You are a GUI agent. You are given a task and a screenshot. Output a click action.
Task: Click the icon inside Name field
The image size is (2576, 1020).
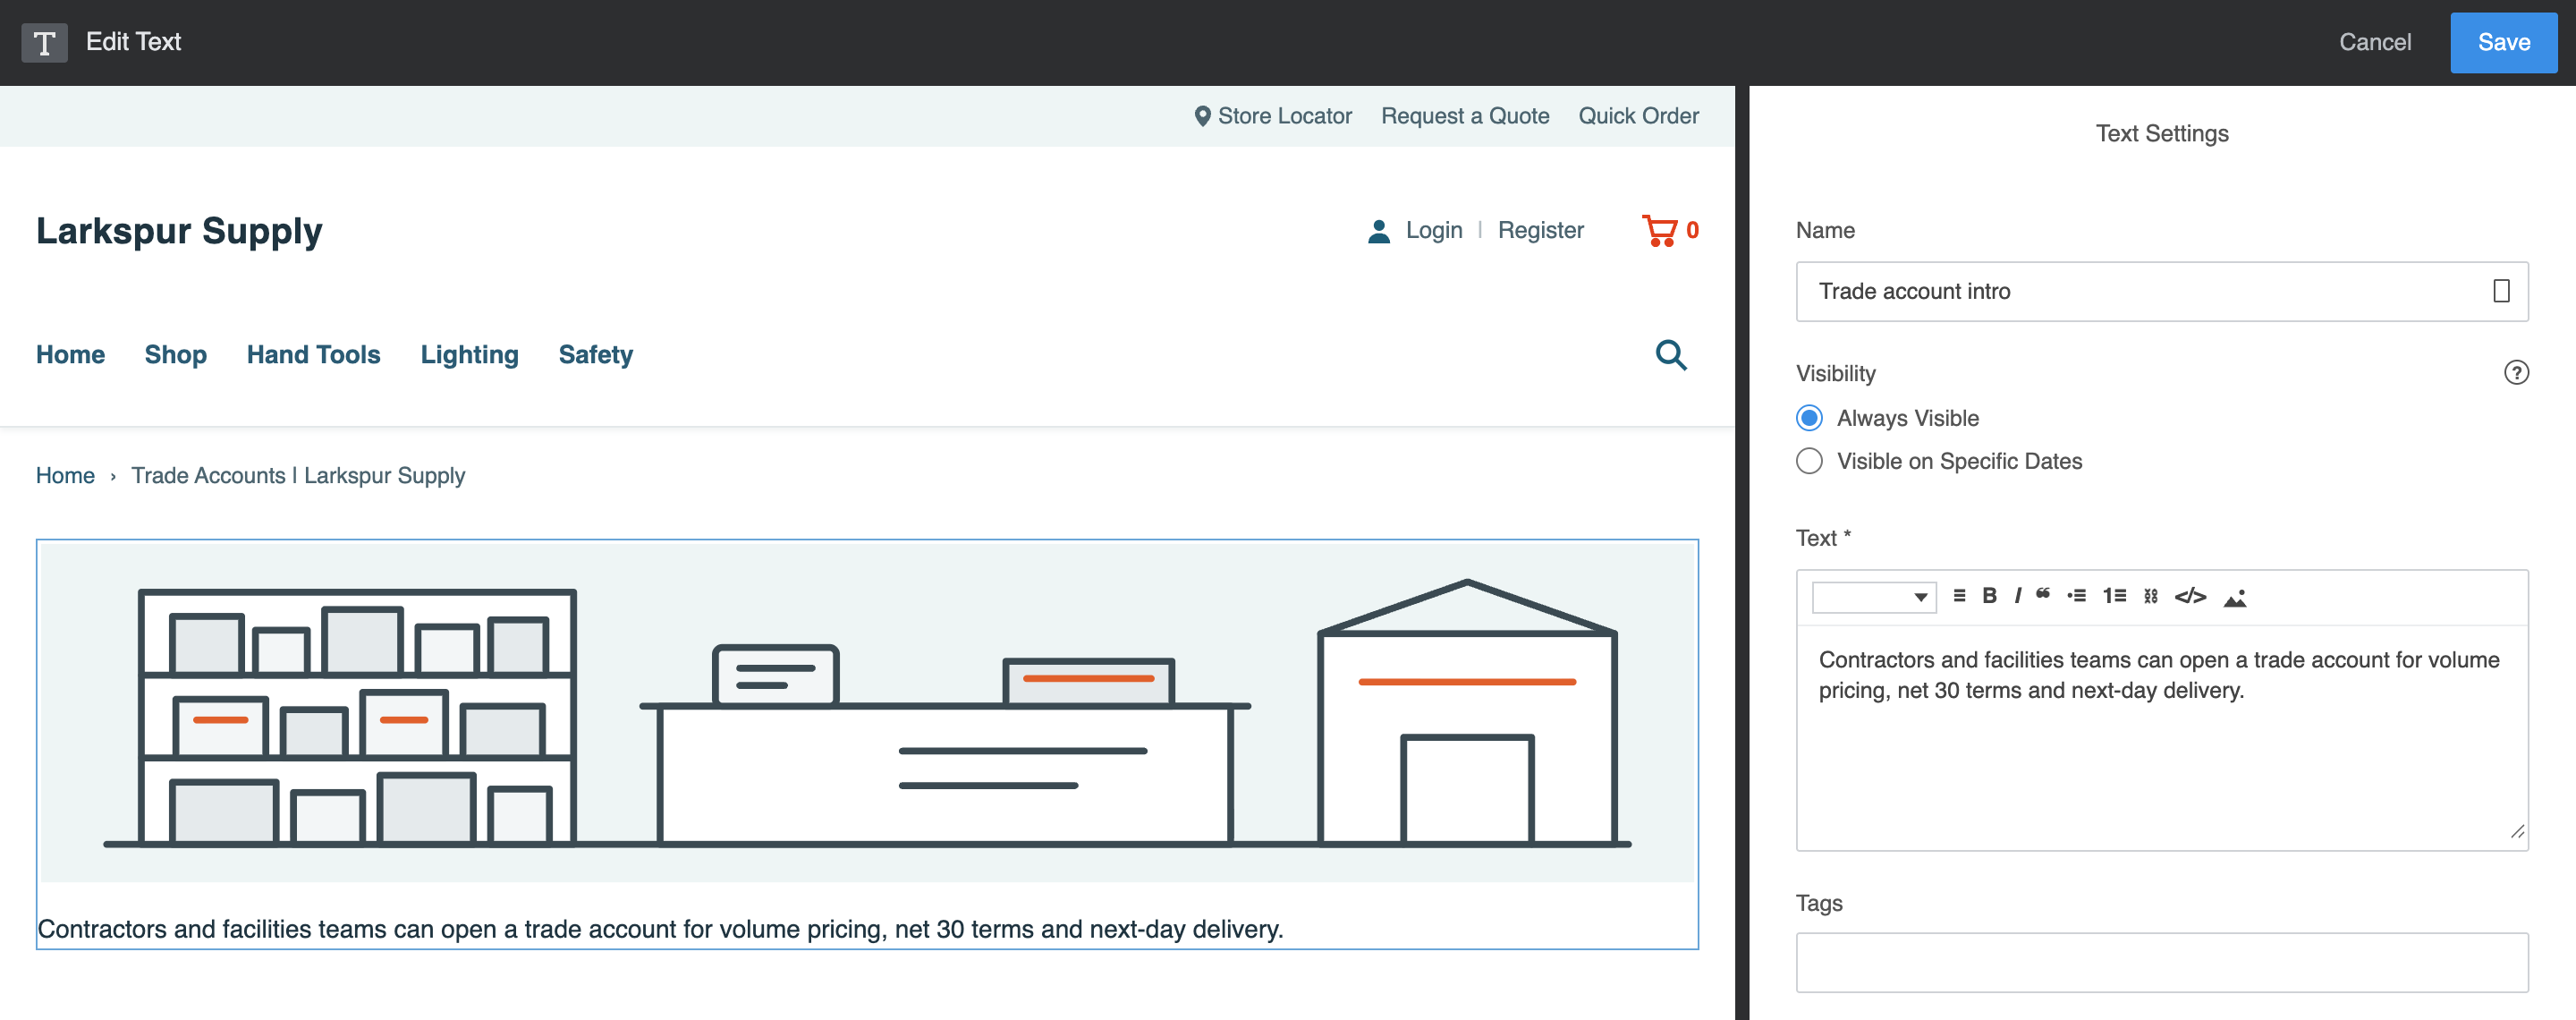point(2501,291)
